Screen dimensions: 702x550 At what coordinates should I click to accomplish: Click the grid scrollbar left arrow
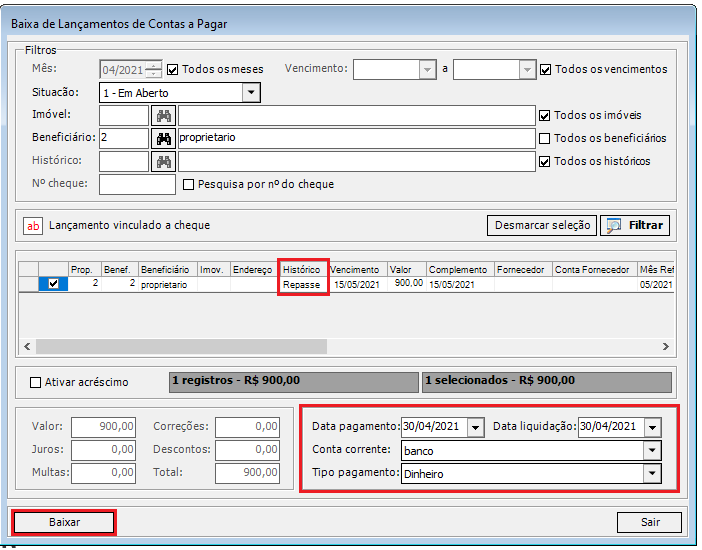27,346
